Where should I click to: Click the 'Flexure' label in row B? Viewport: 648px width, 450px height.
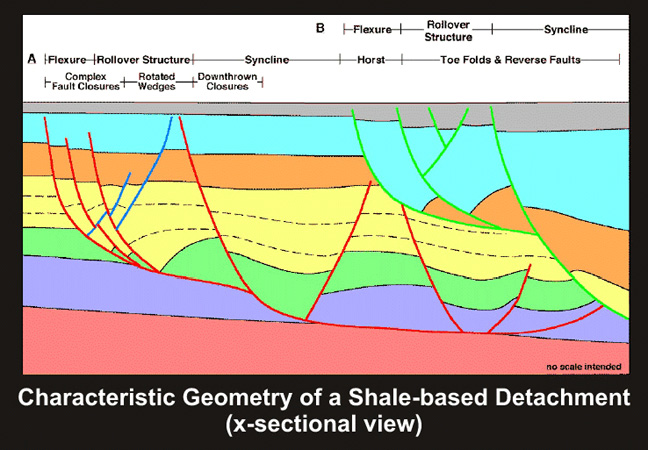(372, 30)
